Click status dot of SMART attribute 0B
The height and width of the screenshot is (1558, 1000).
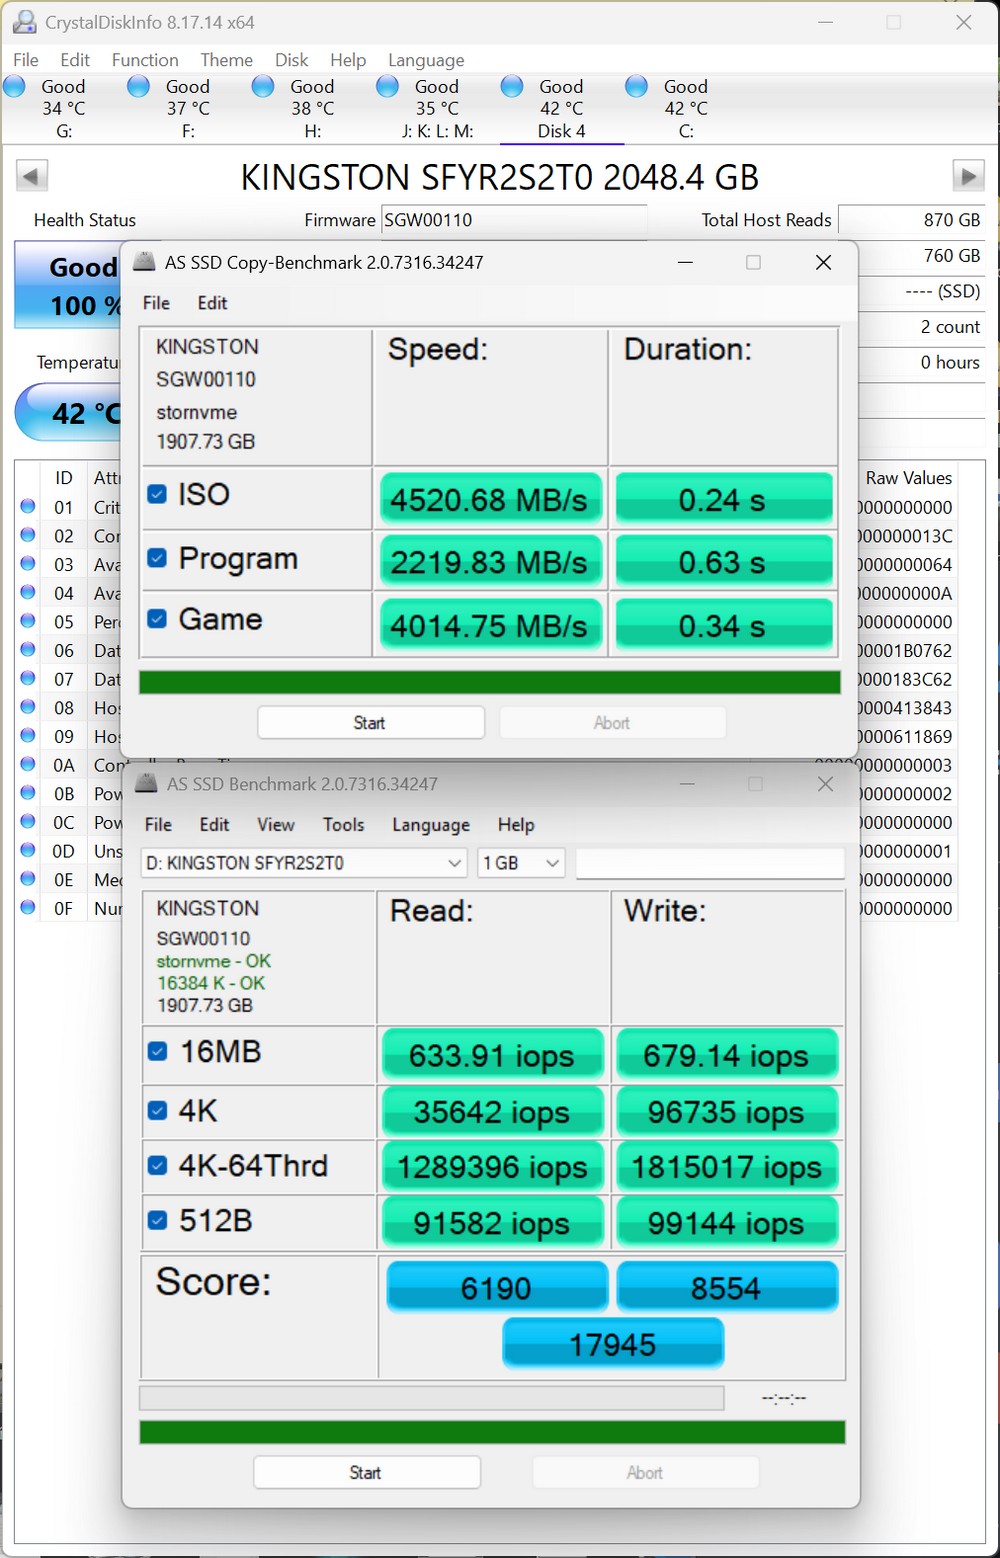pyautogui.click(x=28, y=793)
